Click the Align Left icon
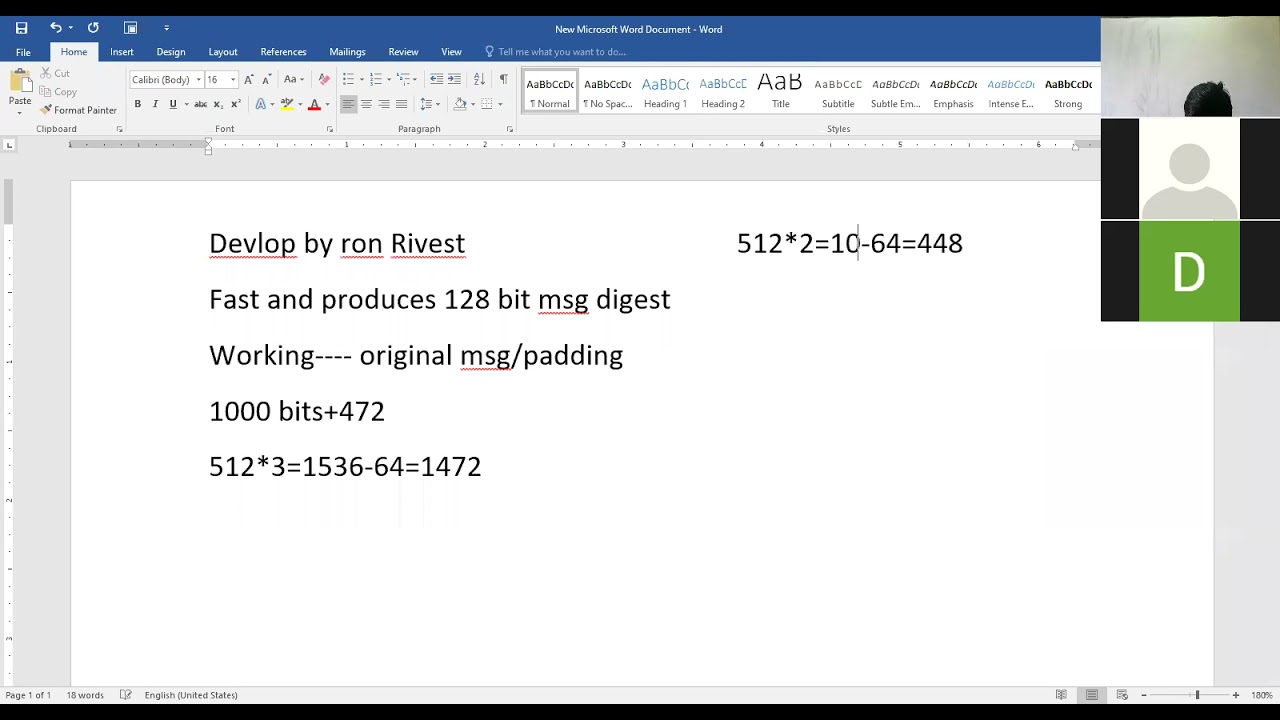Viewport: 1280px width, 720px height. click(348, 104)
